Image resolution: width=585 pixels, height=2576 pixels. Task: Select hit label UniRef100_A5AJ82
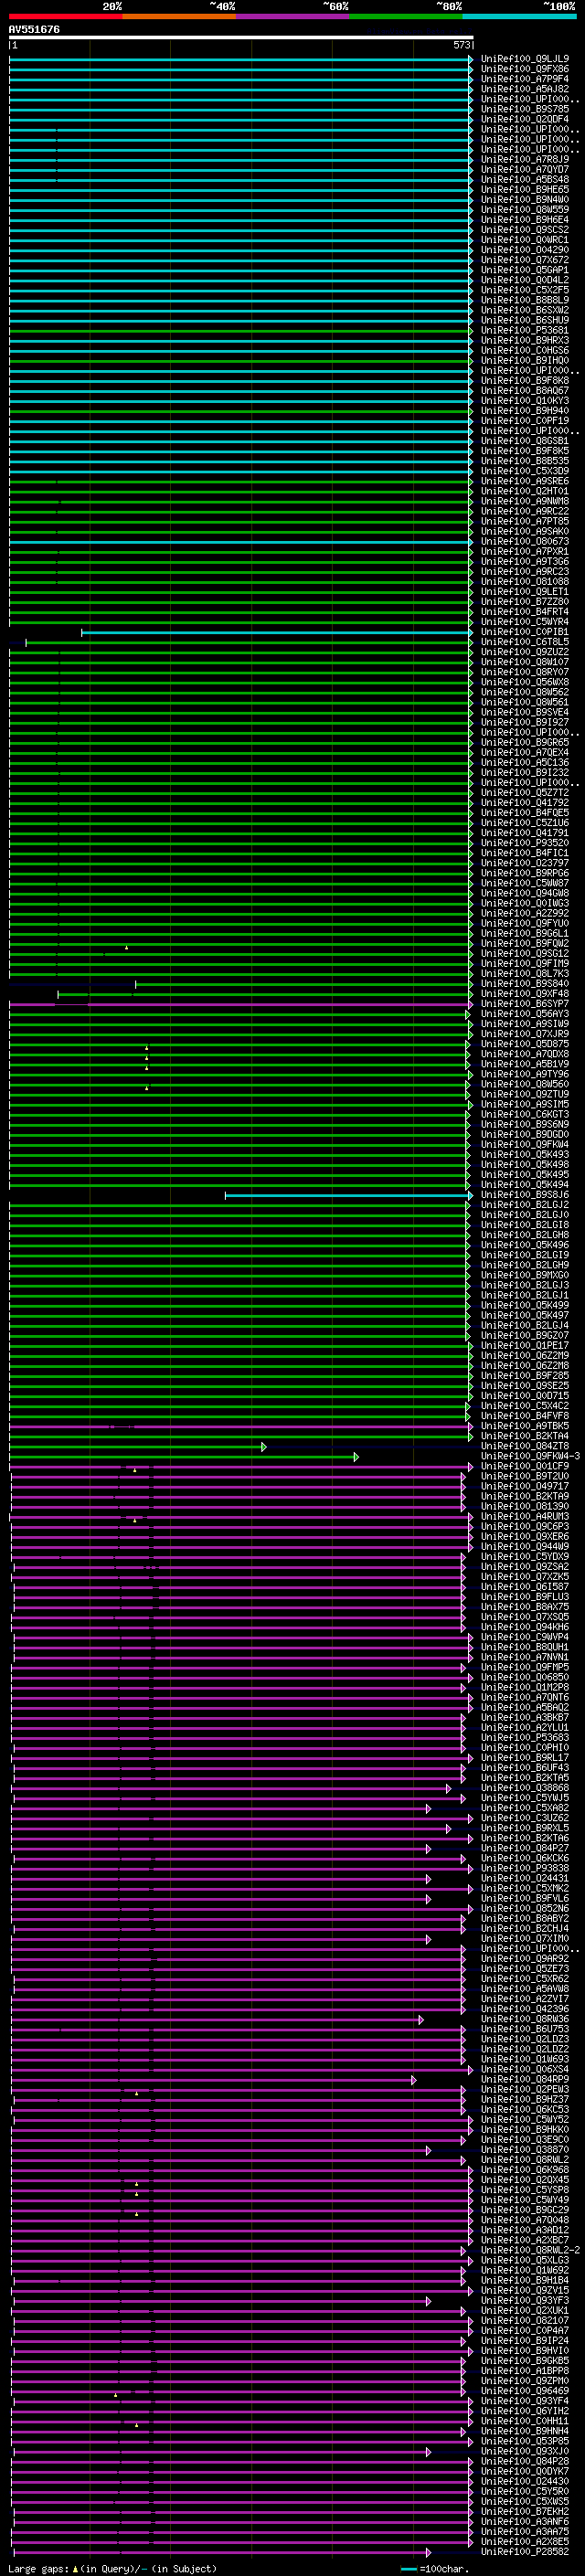point(525,89)
